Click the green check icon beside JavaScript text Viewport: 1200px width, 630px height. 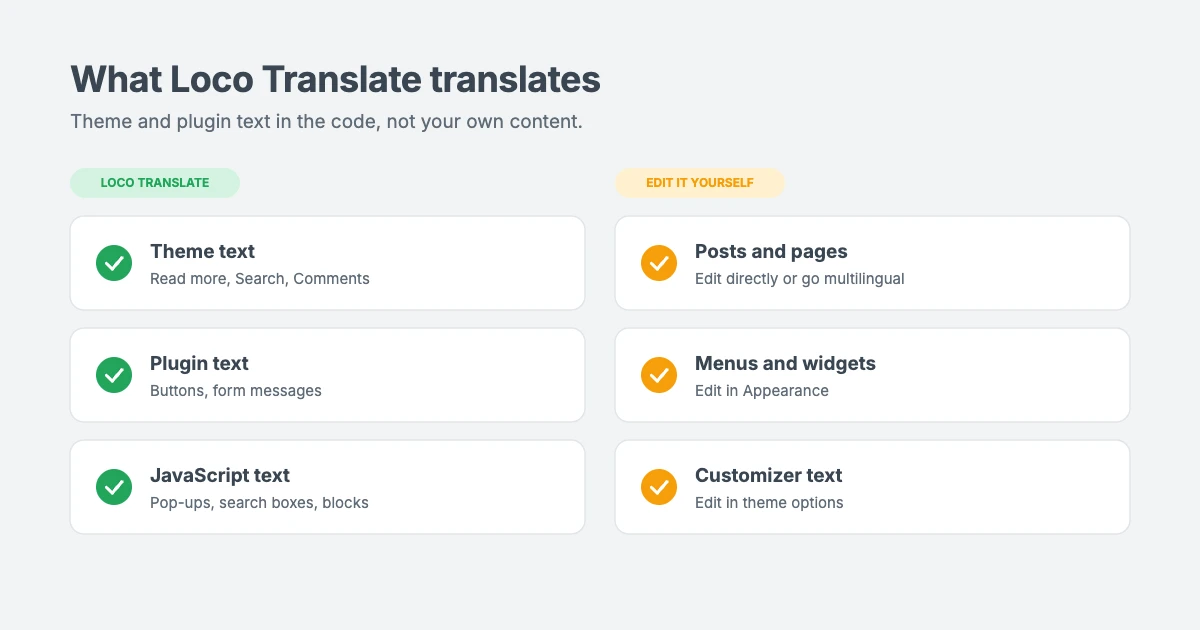pos(114,487)
